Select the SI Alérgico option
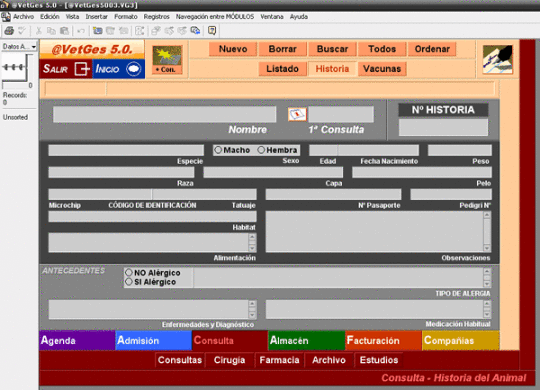540x390 pixels. coord(129,282)
